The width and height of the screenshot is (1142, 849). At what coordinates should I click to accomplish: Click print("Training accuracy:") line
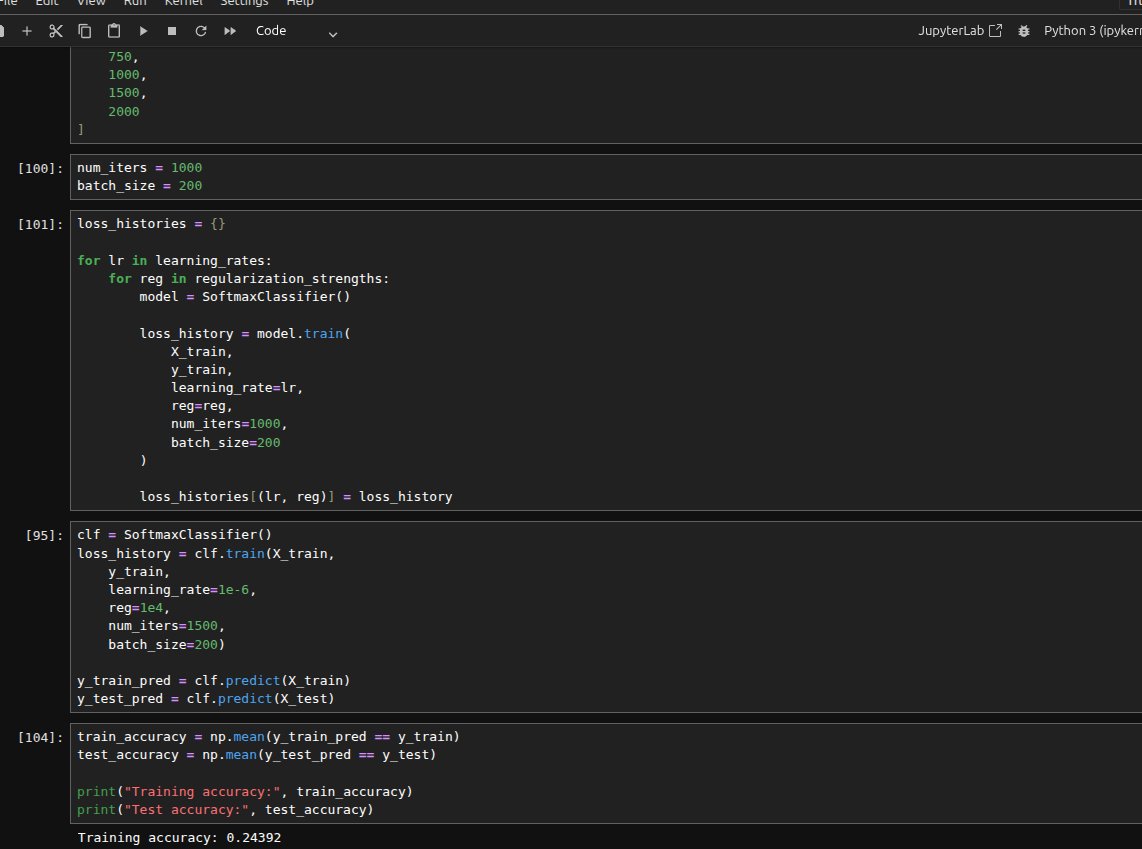click(245, 791)
